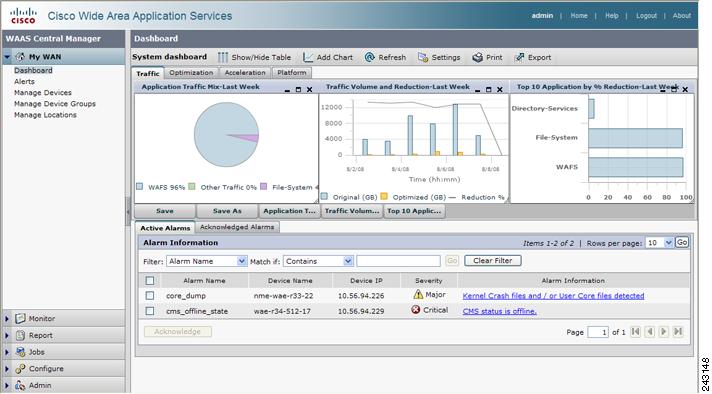Image resolution: width=712 pixels, height=394 pixels.
Task: Check the core_dump alarm checkbox
Action: click(150, 296)
